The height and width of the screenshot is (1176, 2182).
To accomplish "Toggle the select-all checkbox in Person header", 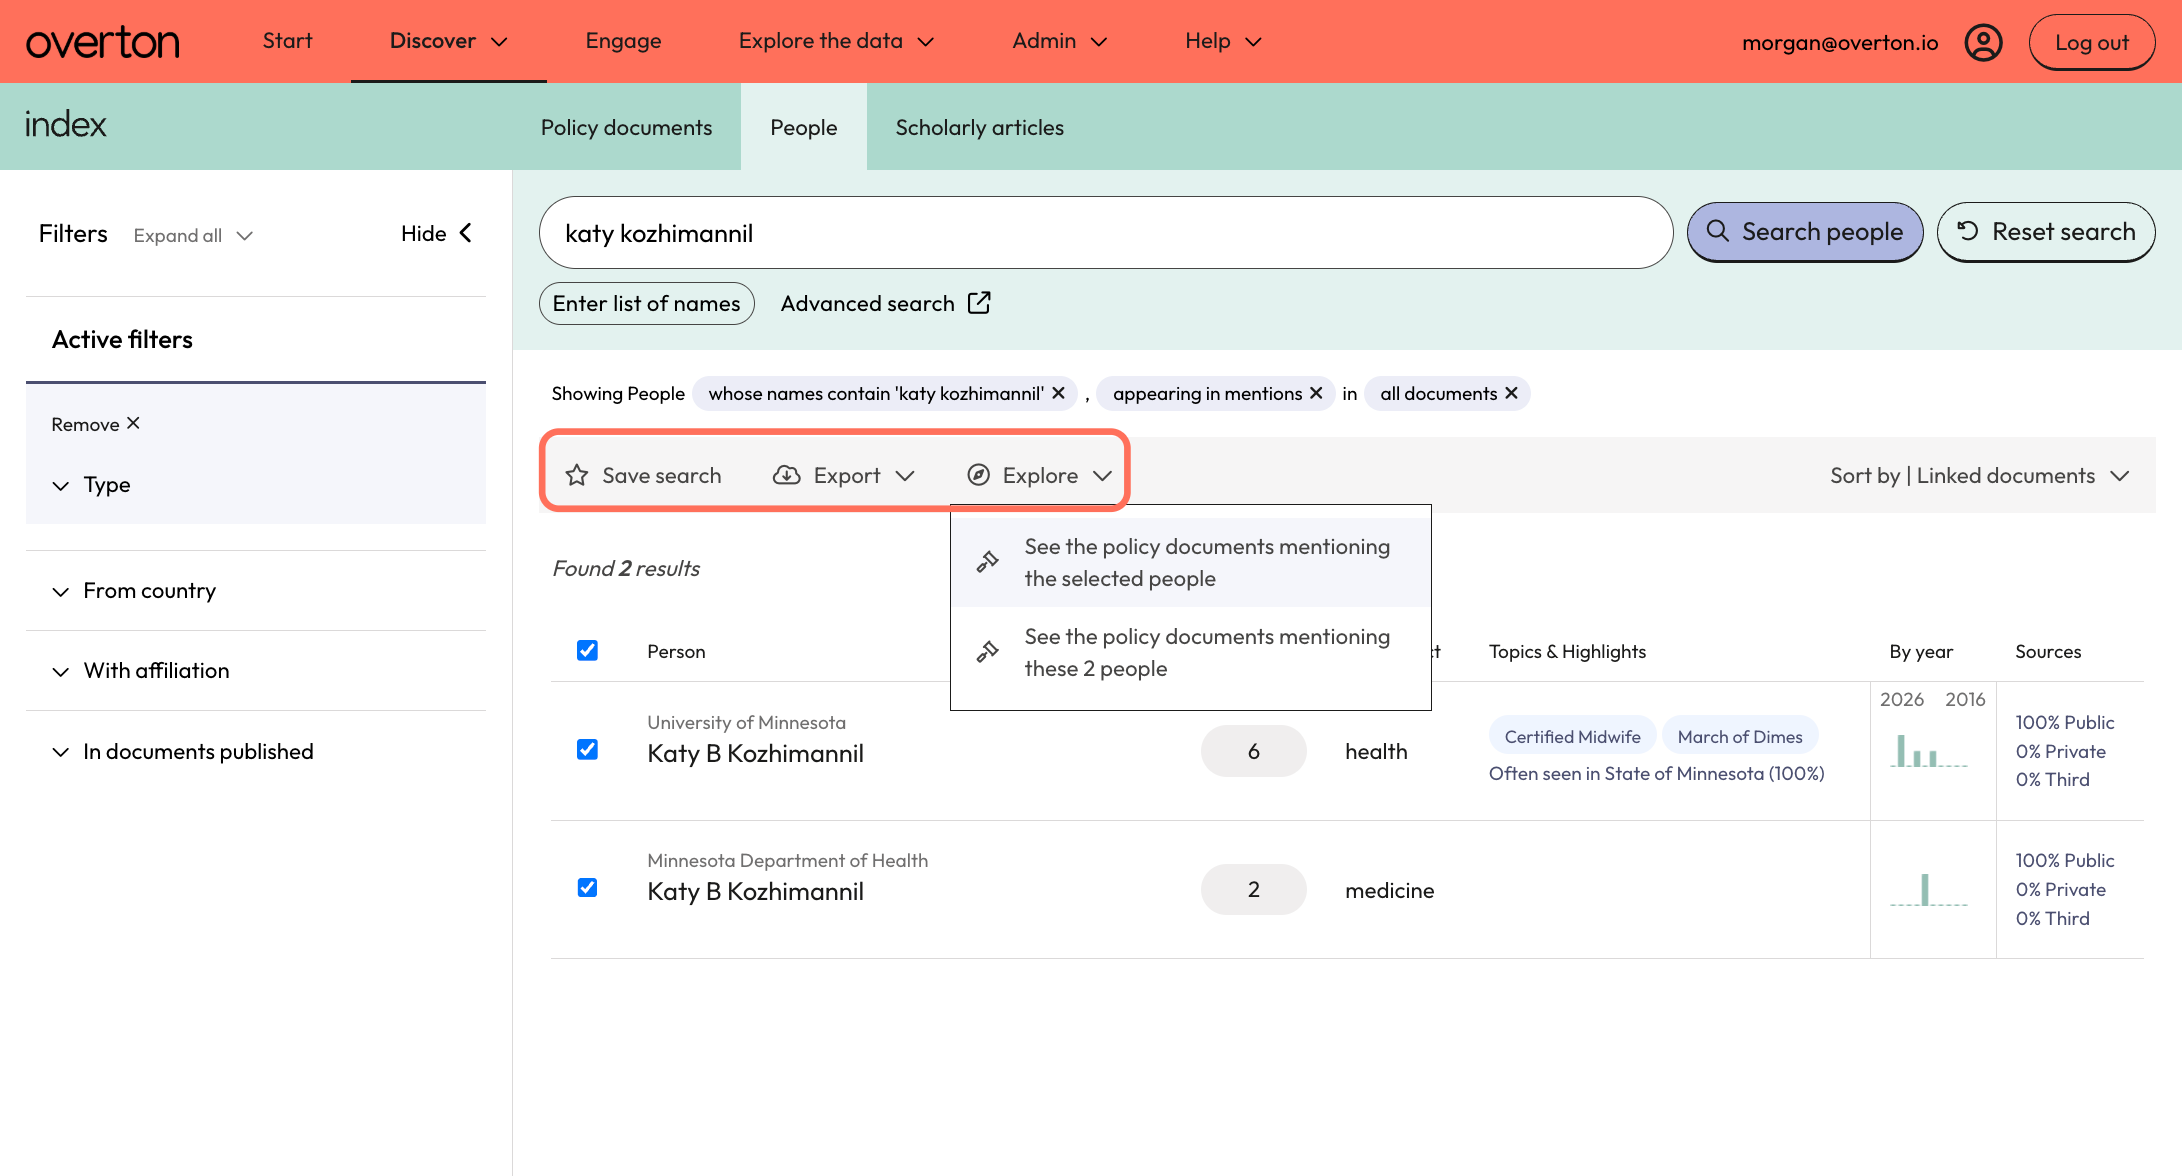I will tap(587, 650).
